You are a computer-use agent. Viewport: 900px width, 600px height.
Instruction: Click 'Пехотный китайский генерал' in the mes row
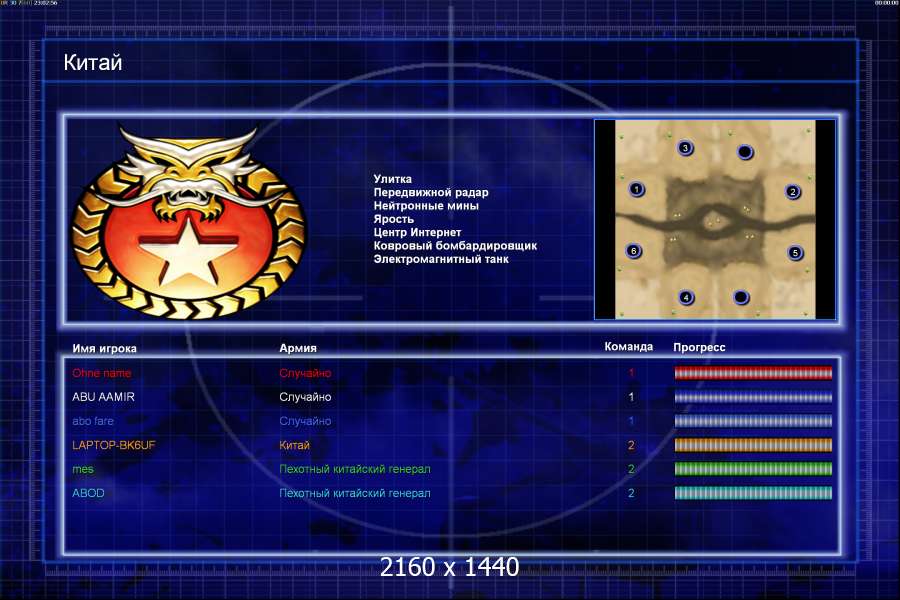click(x=355, y=469)
